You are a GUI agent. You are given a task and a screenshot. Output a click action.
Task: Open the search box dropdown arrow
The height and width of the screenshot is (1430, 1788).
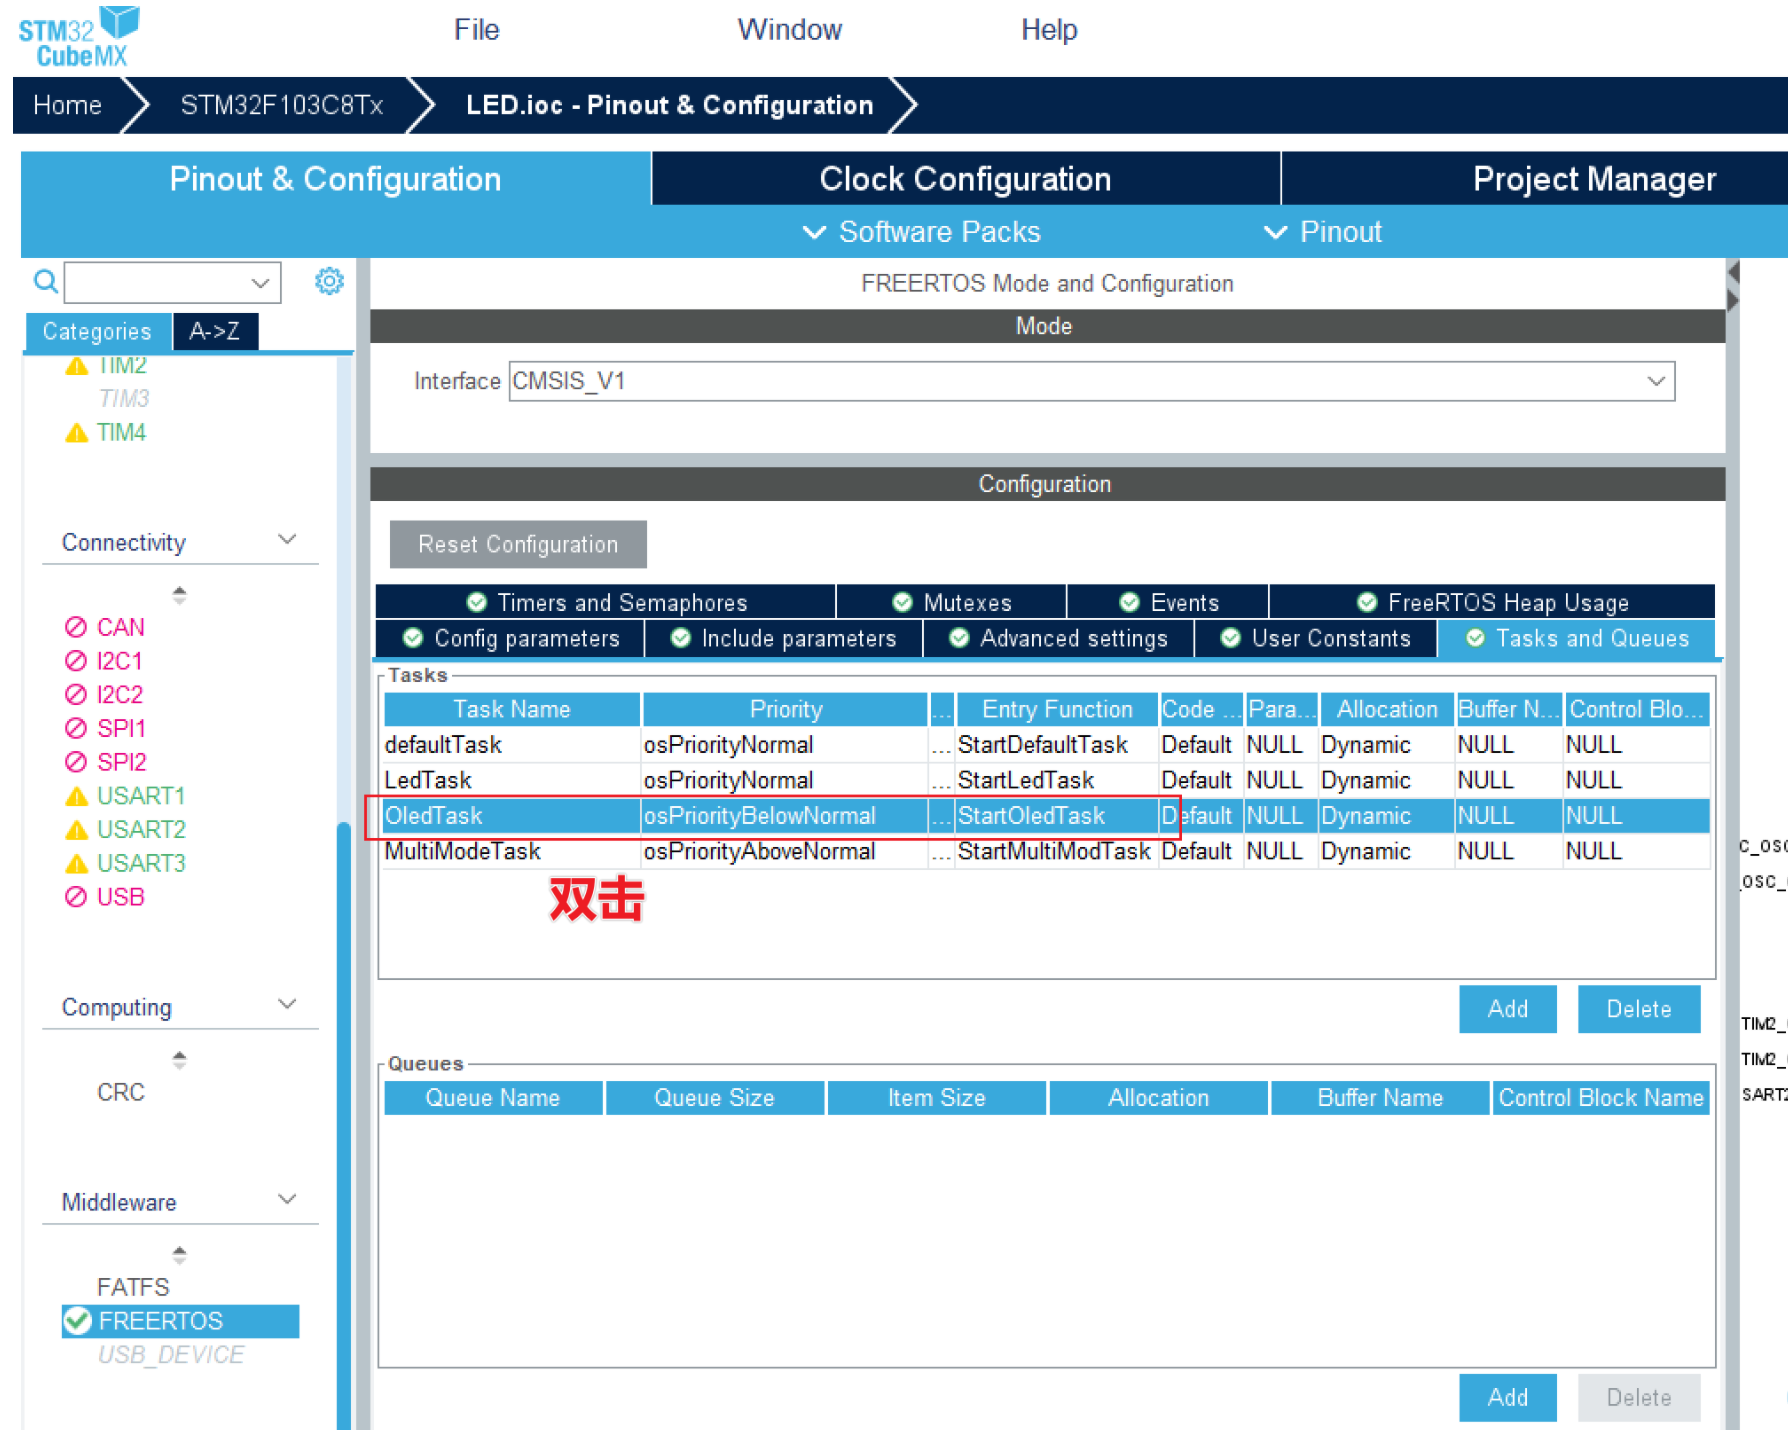pos(260,283)
